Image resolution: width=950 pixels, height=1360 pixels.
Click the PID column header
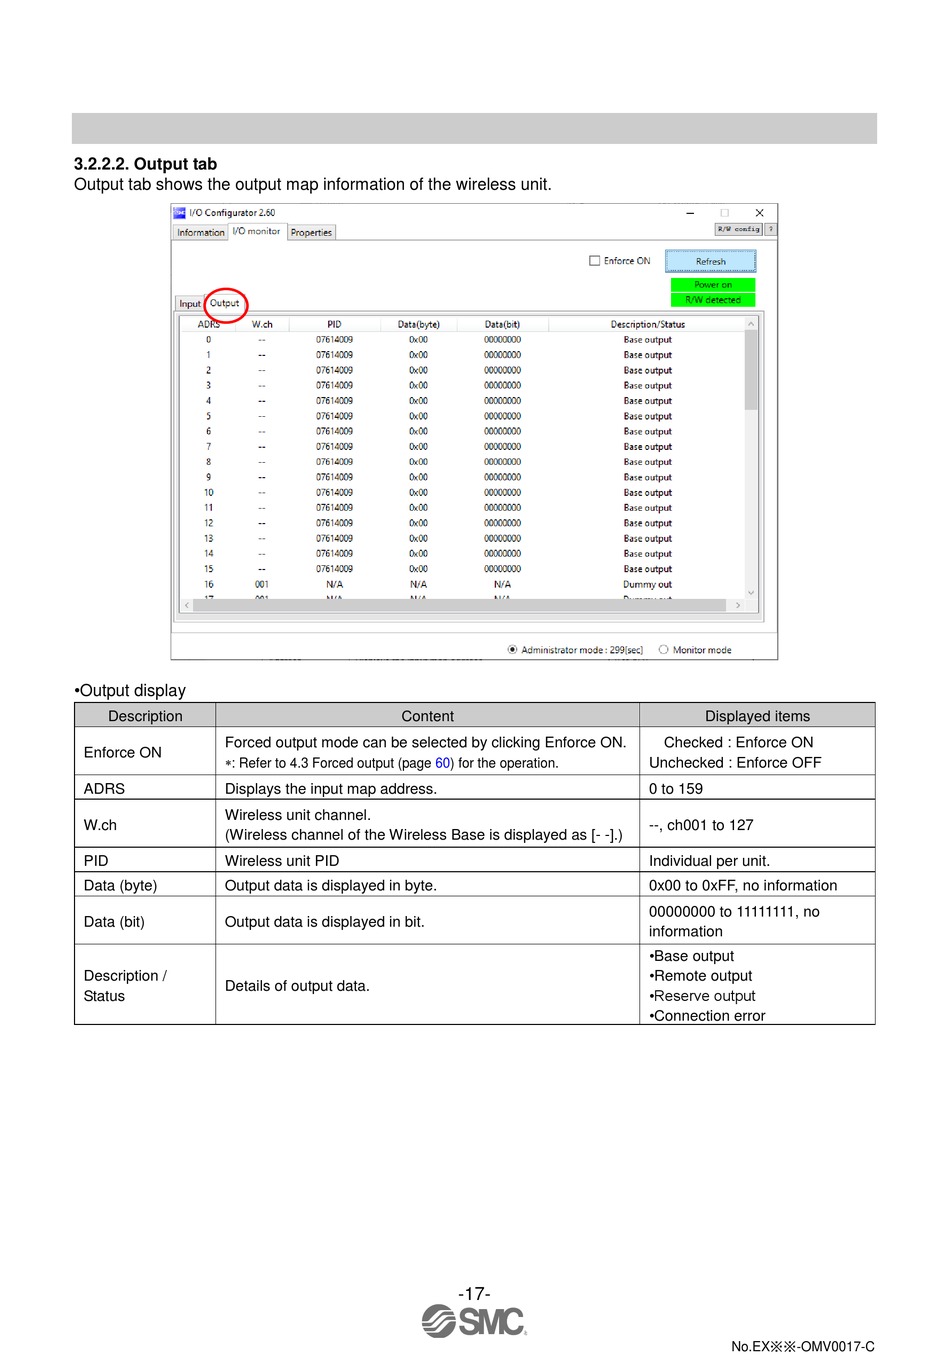tap(334, 324)
